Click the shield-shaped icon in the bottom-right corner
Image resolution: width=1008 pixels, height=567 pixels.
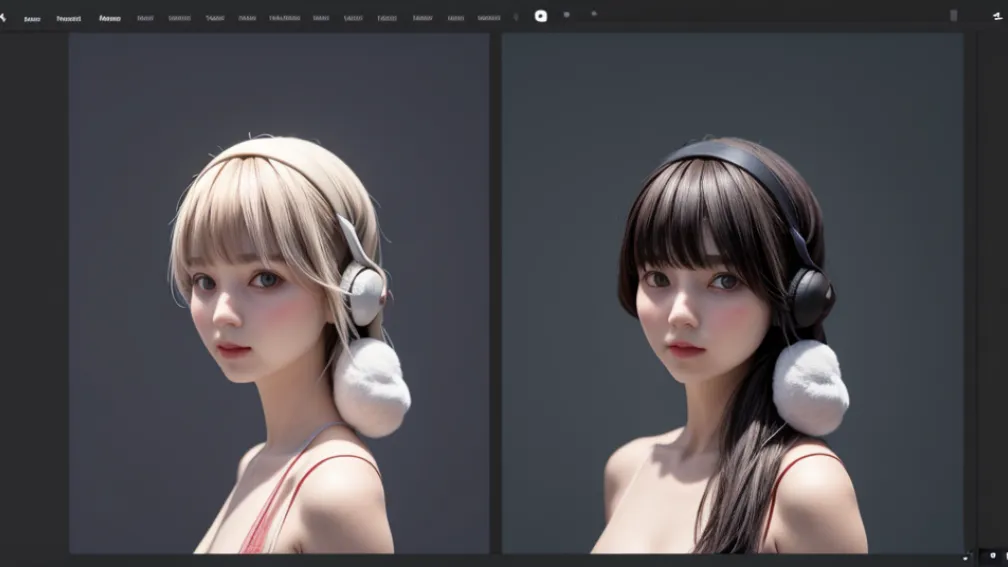[x=992, y=555]
